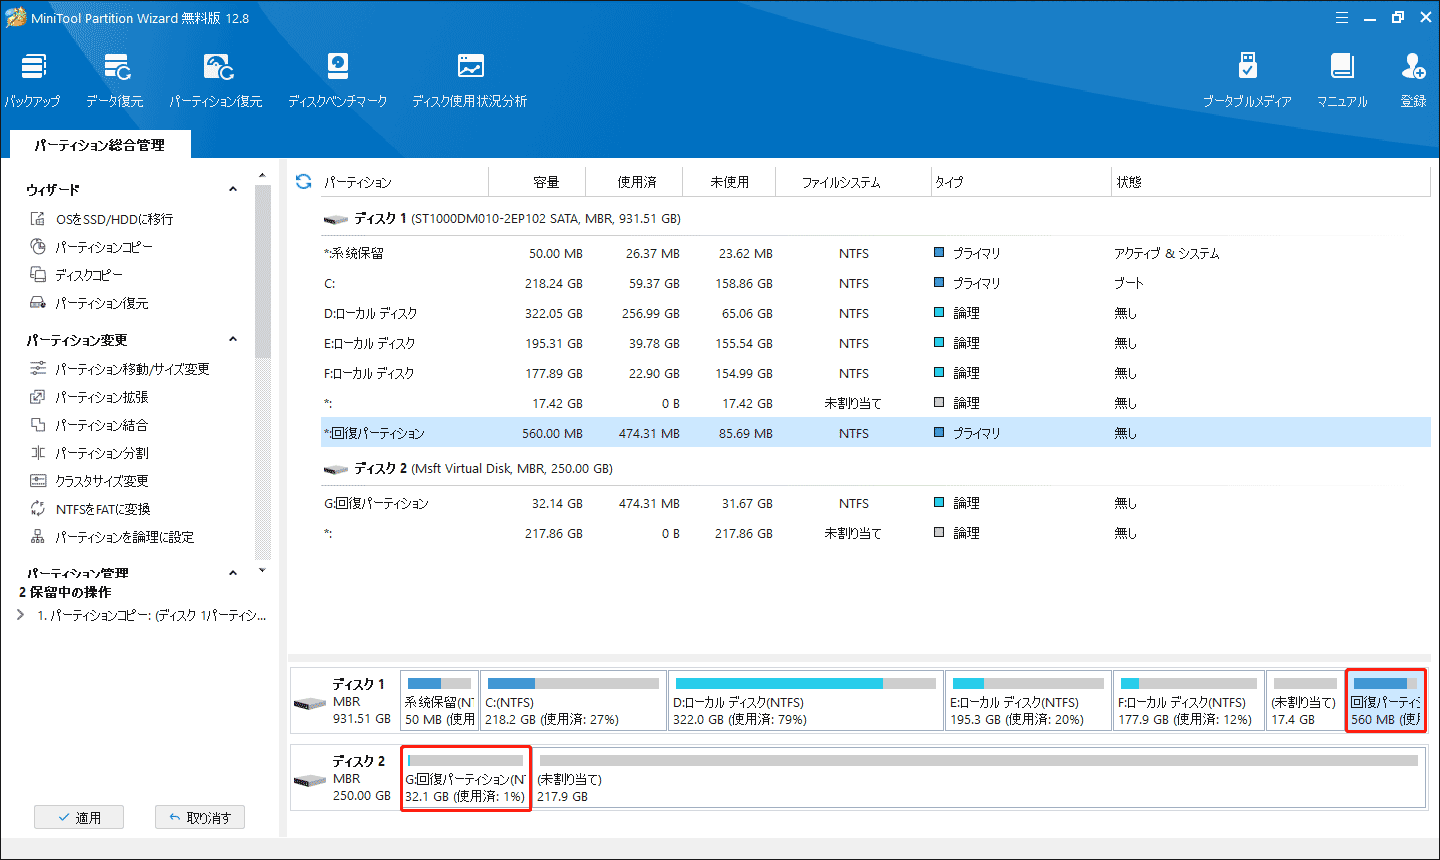
Task: Click the 適用 button
Action: (x=79, y=816)
